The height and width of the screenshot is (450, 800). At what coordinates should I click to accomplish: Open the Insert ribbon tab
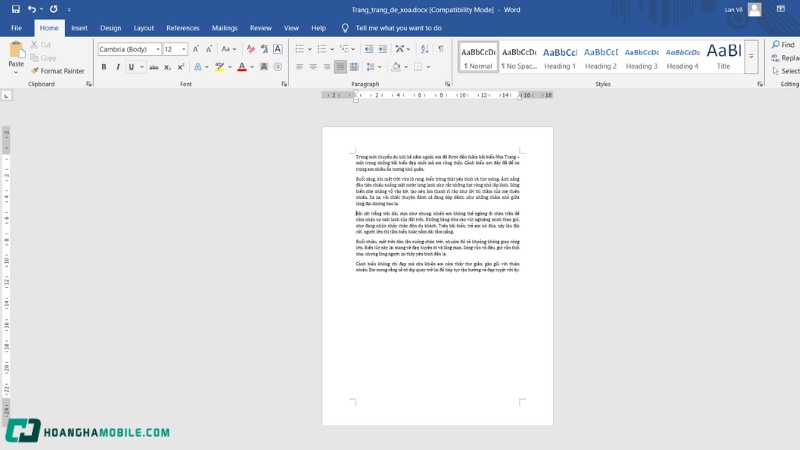click(79, 28)
